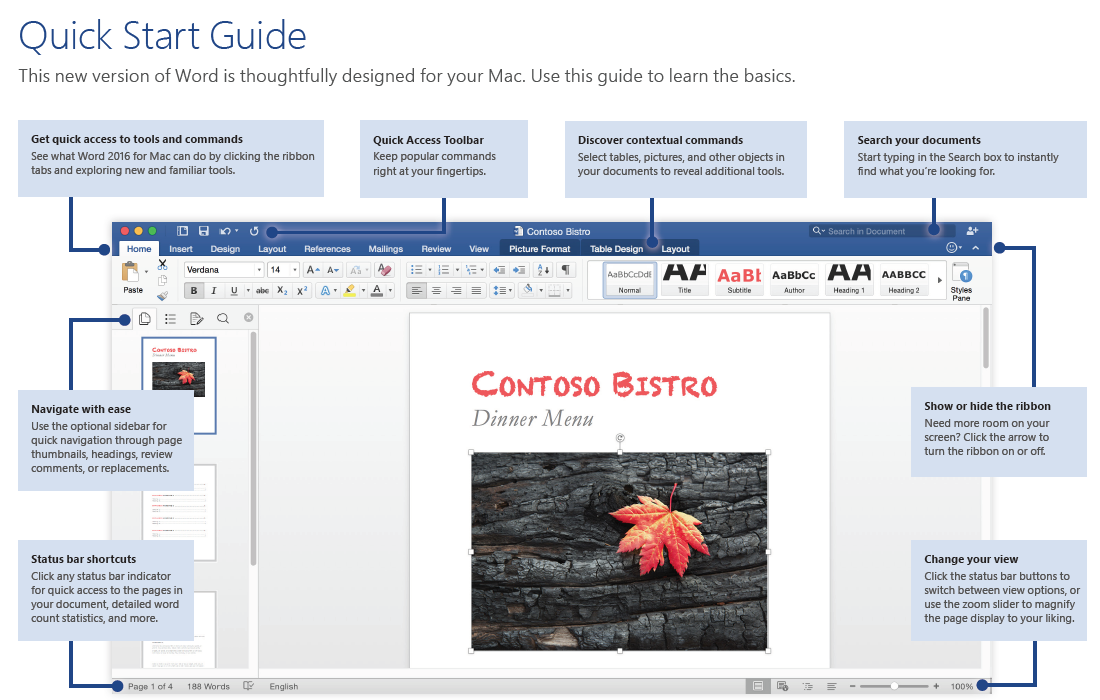Close the navigation sidebar with X icon
This screenshot has width=1100, height=700.
point(248,318)
